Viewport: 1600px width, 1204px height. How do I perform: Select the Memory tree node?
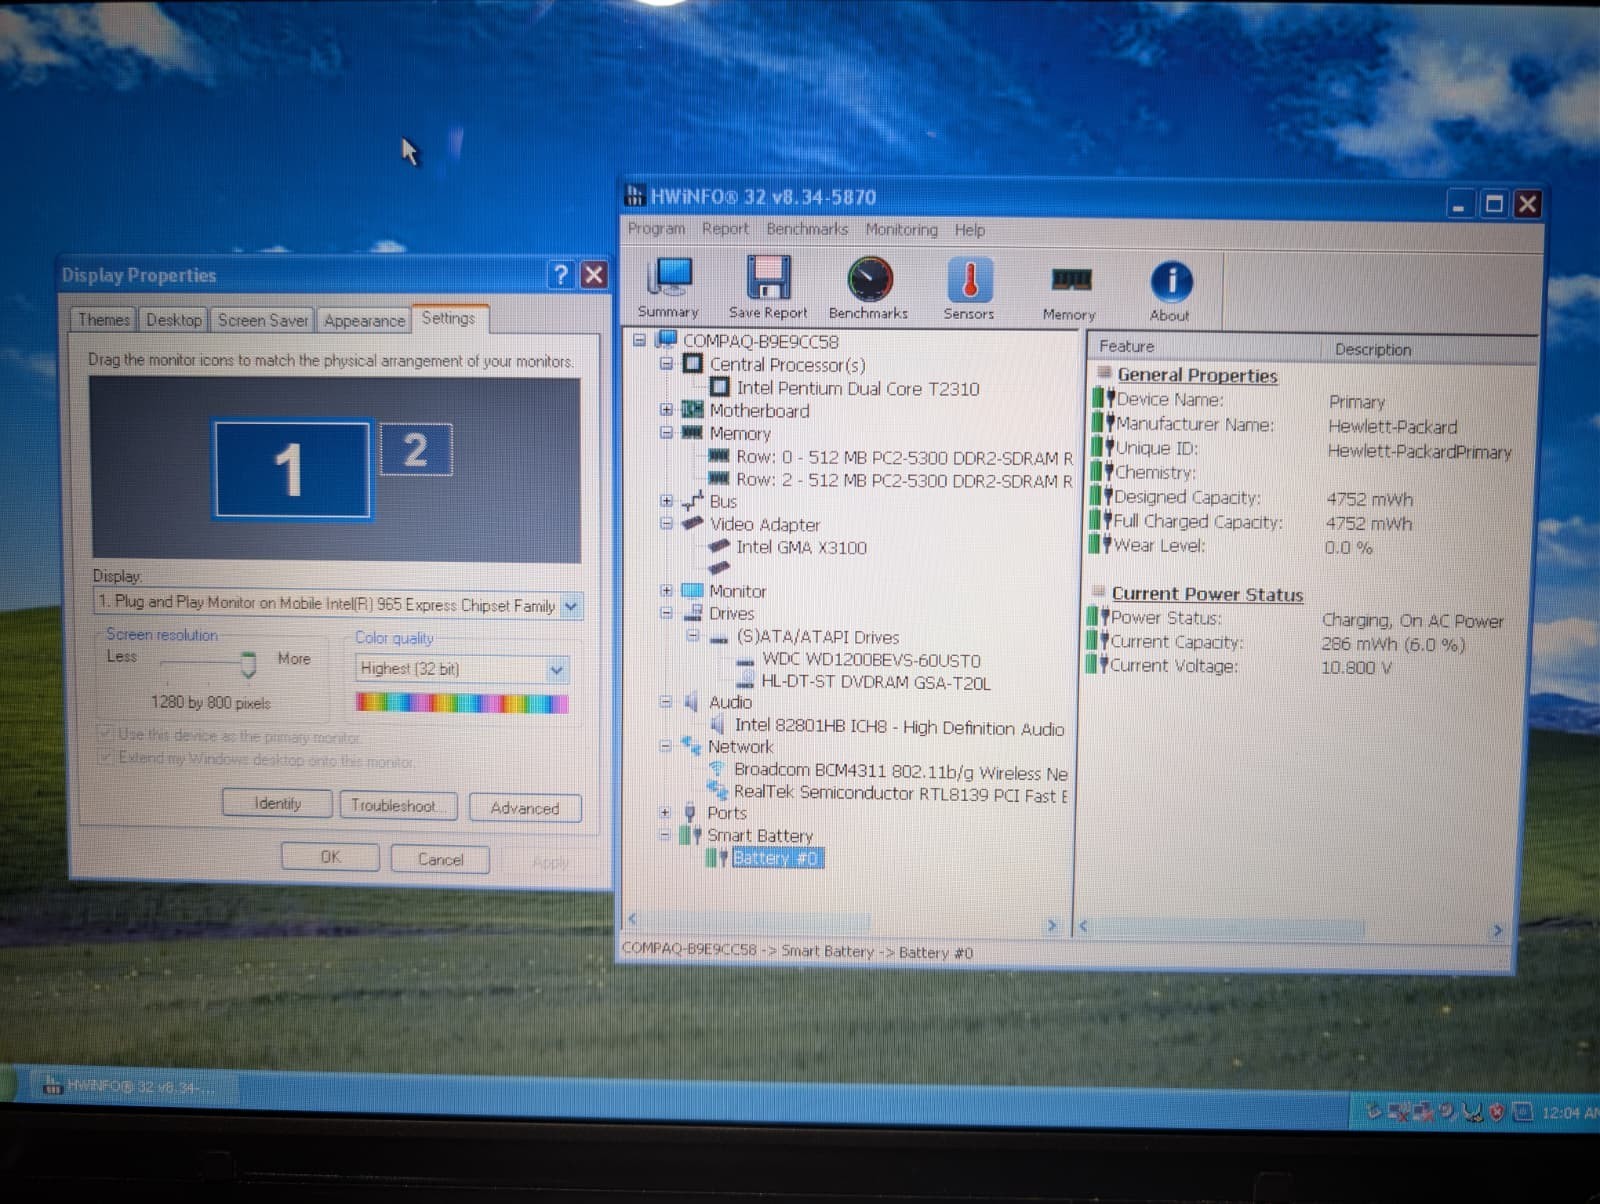[x=740, y=434]
